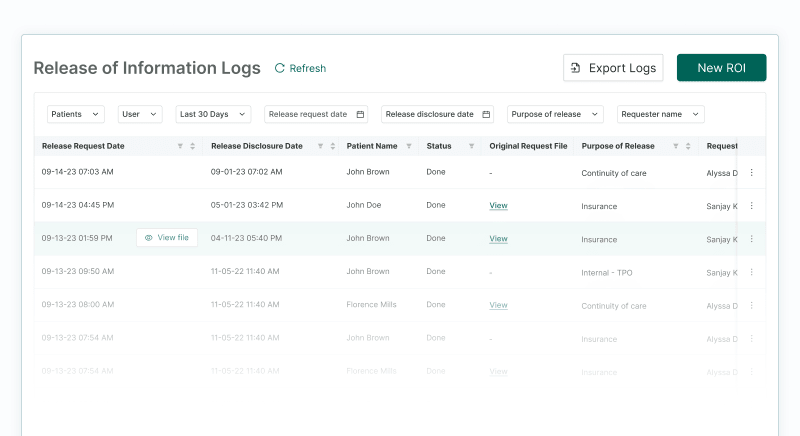
Task: Open the Release disclosure date picker field
Action: pos(437,114)
